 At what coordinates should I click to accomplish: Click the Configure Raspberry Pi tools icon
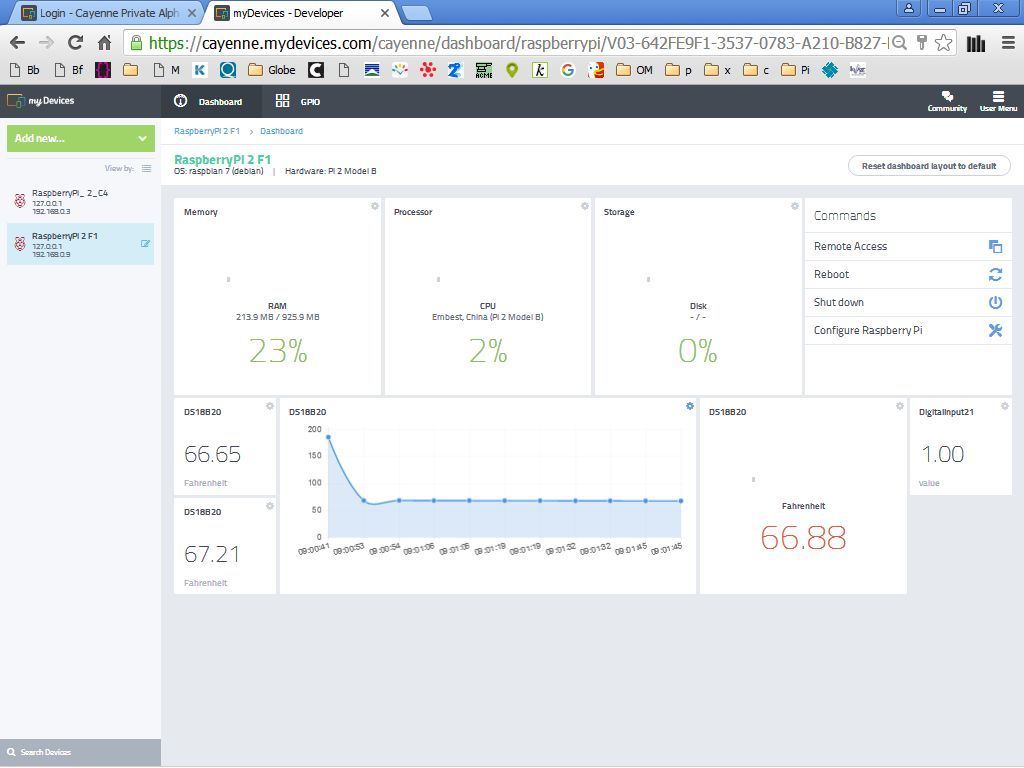click(995, 330)
